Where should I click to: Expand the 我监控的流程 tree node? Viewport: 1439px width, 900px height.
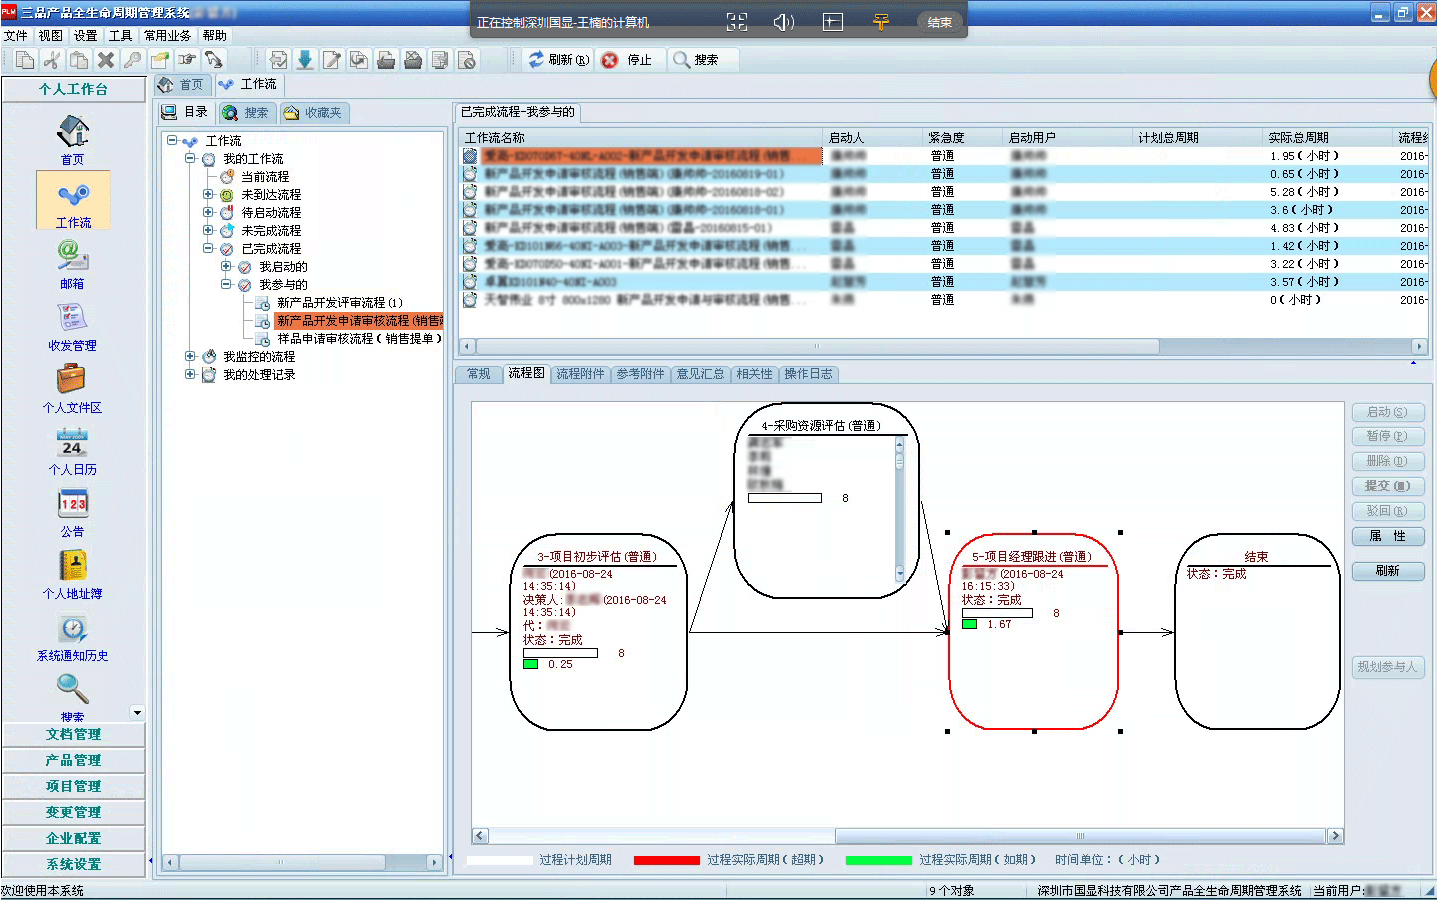coord(190,356)
